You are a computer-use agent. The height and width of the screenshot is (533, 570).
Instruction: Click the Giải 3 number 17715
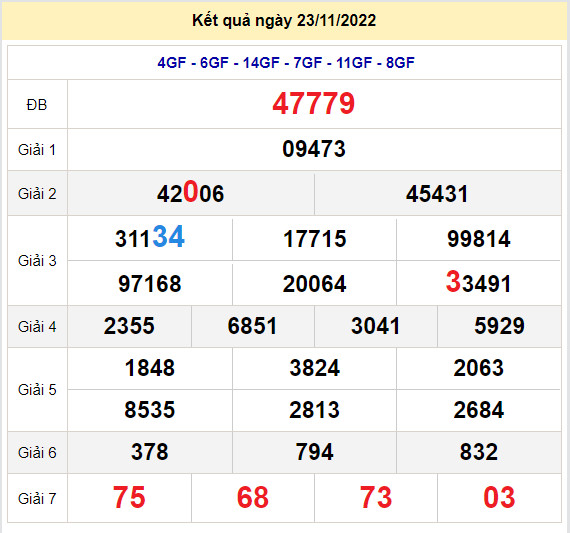(314, 239)
